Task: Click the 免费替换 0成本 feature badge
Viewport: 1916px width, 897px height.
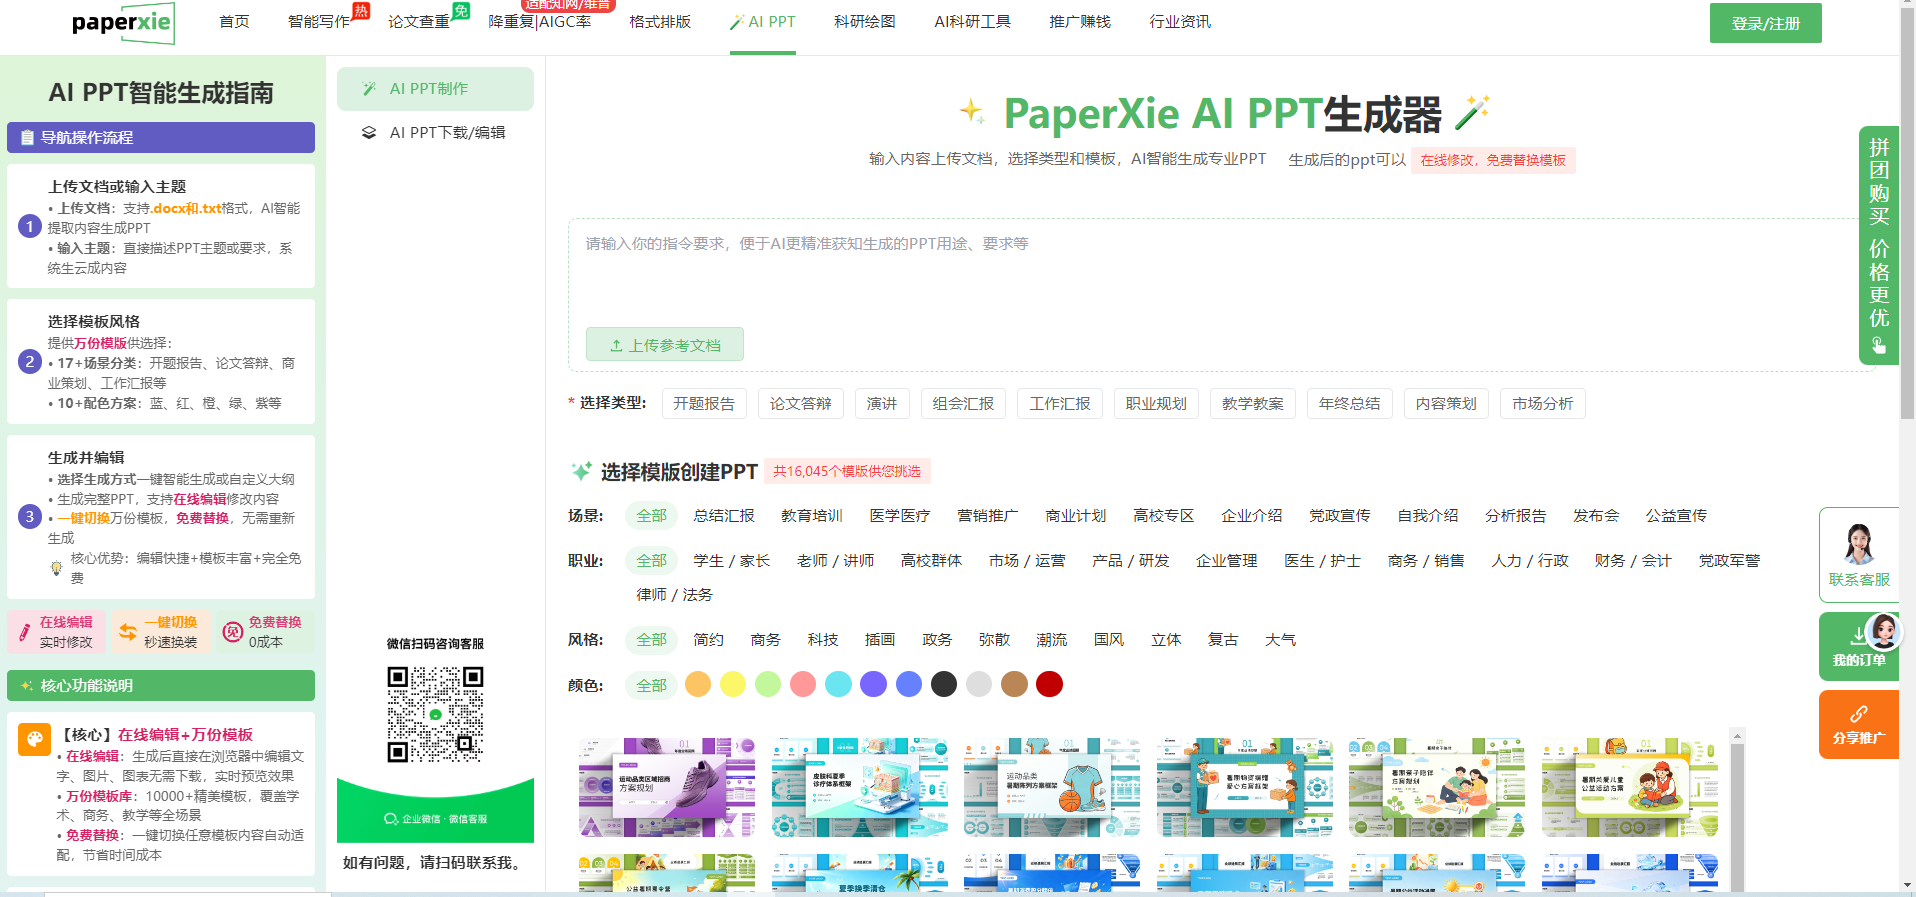Action: pos(265,632)
